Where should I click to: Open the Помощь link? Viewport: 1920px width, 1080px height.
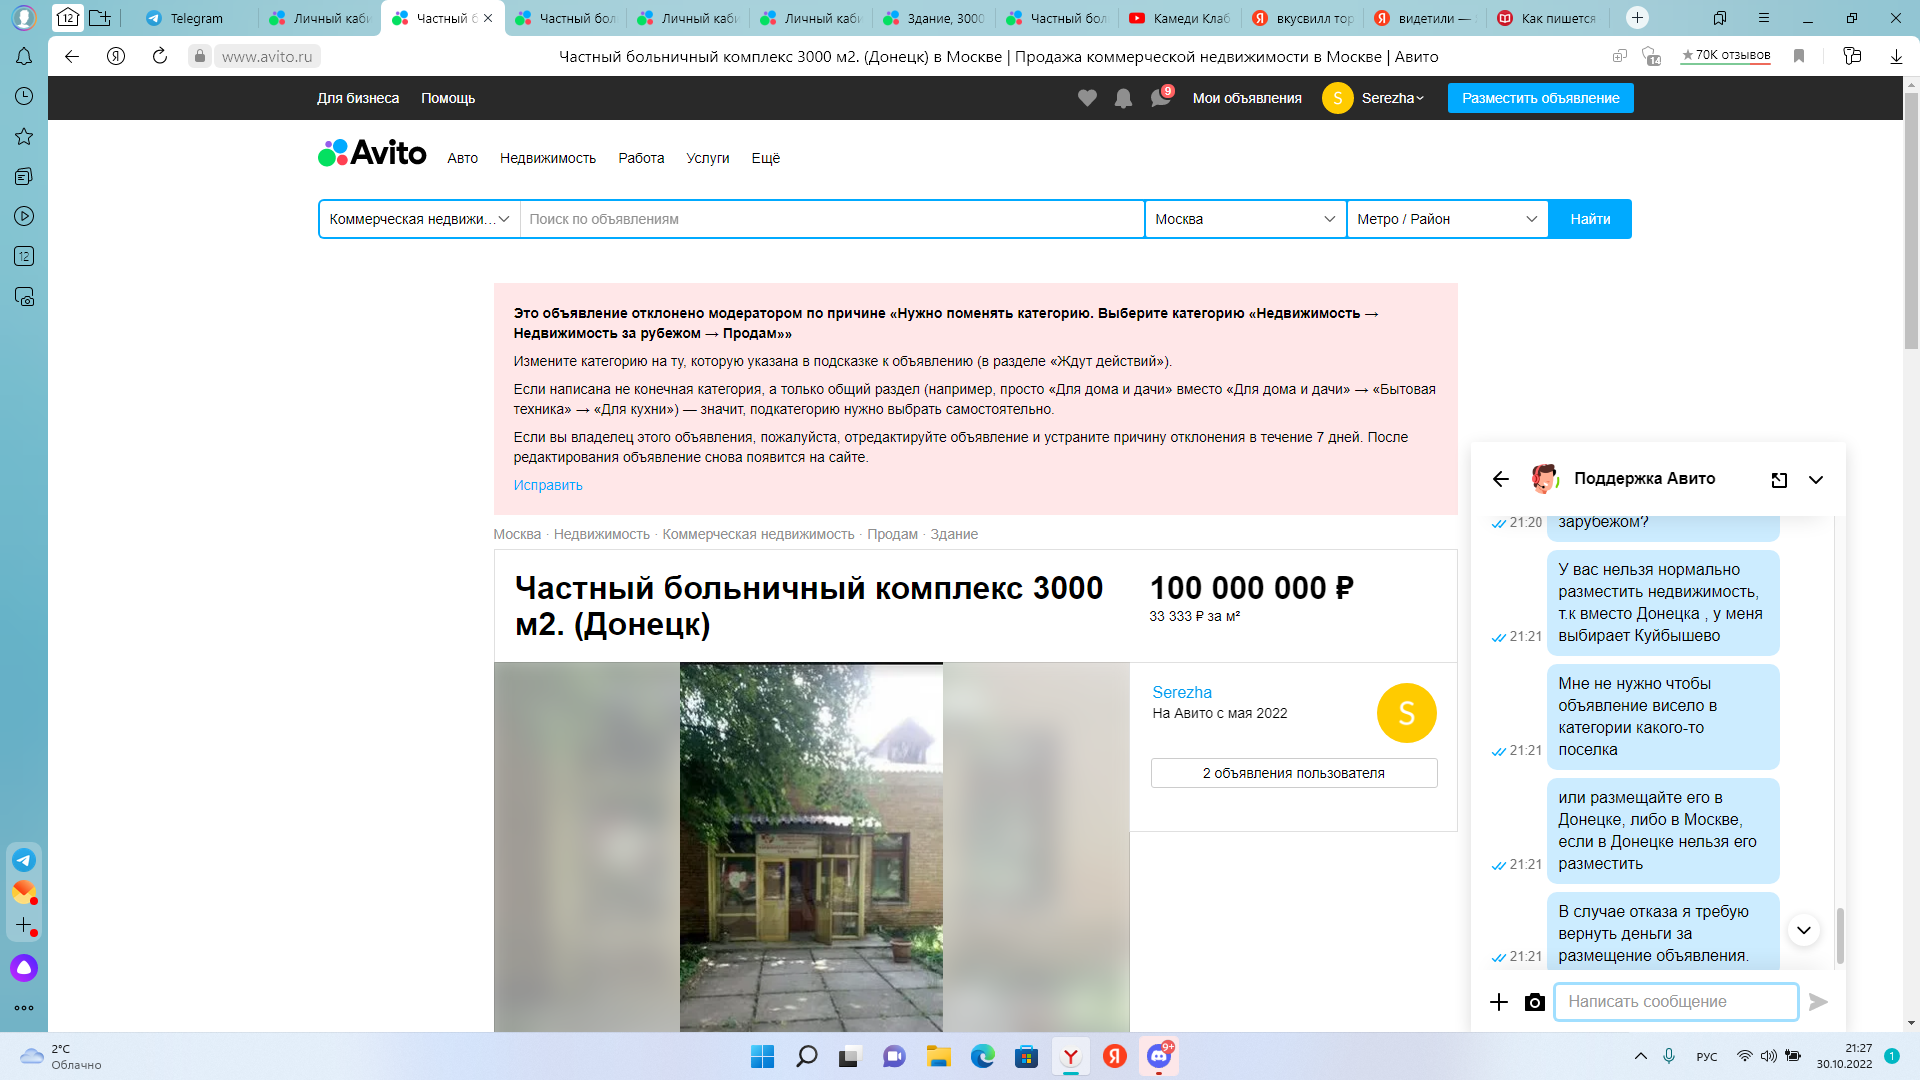point(448,98)
